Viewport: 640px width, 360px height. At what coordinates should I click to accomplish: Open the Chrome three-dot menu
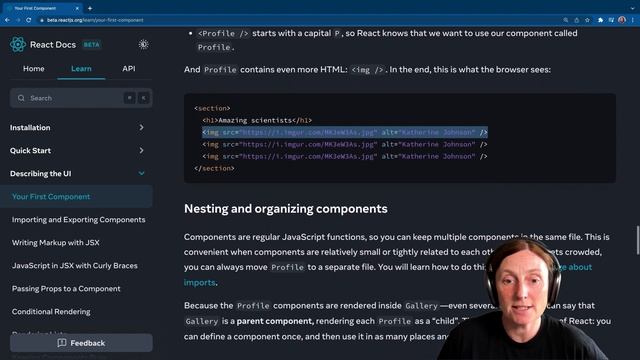pyautogui.click(x=633, y=20)
